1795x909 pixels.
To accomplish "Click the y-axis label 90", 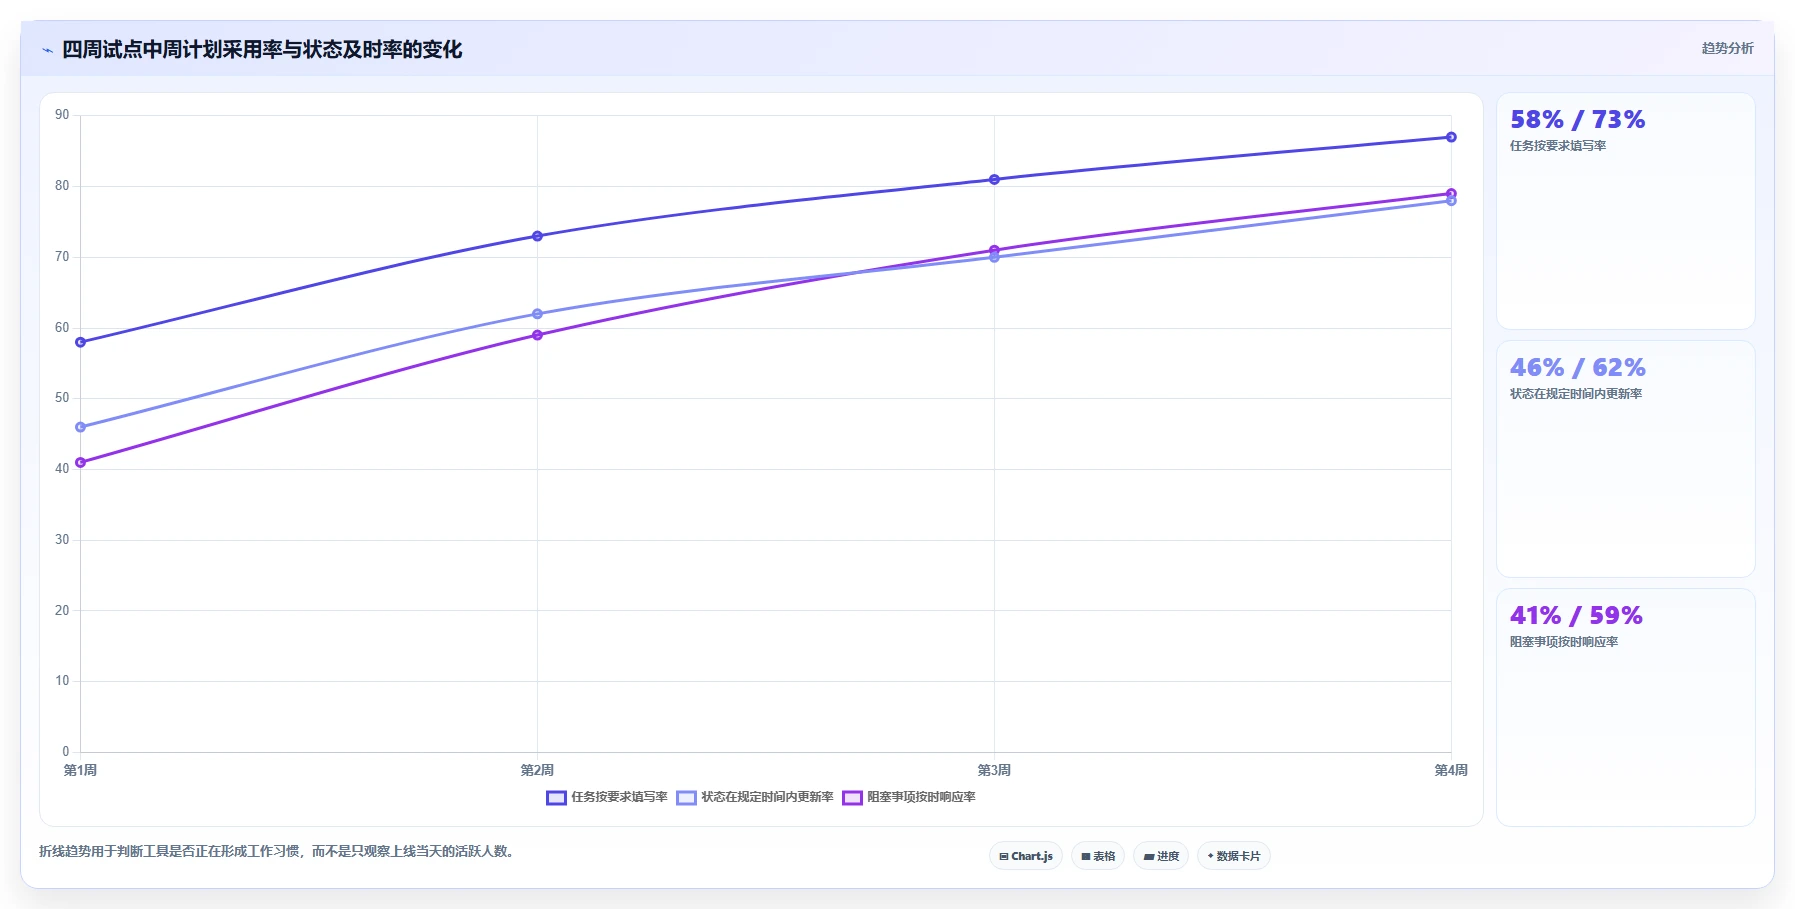I will [x=62, y=115].
